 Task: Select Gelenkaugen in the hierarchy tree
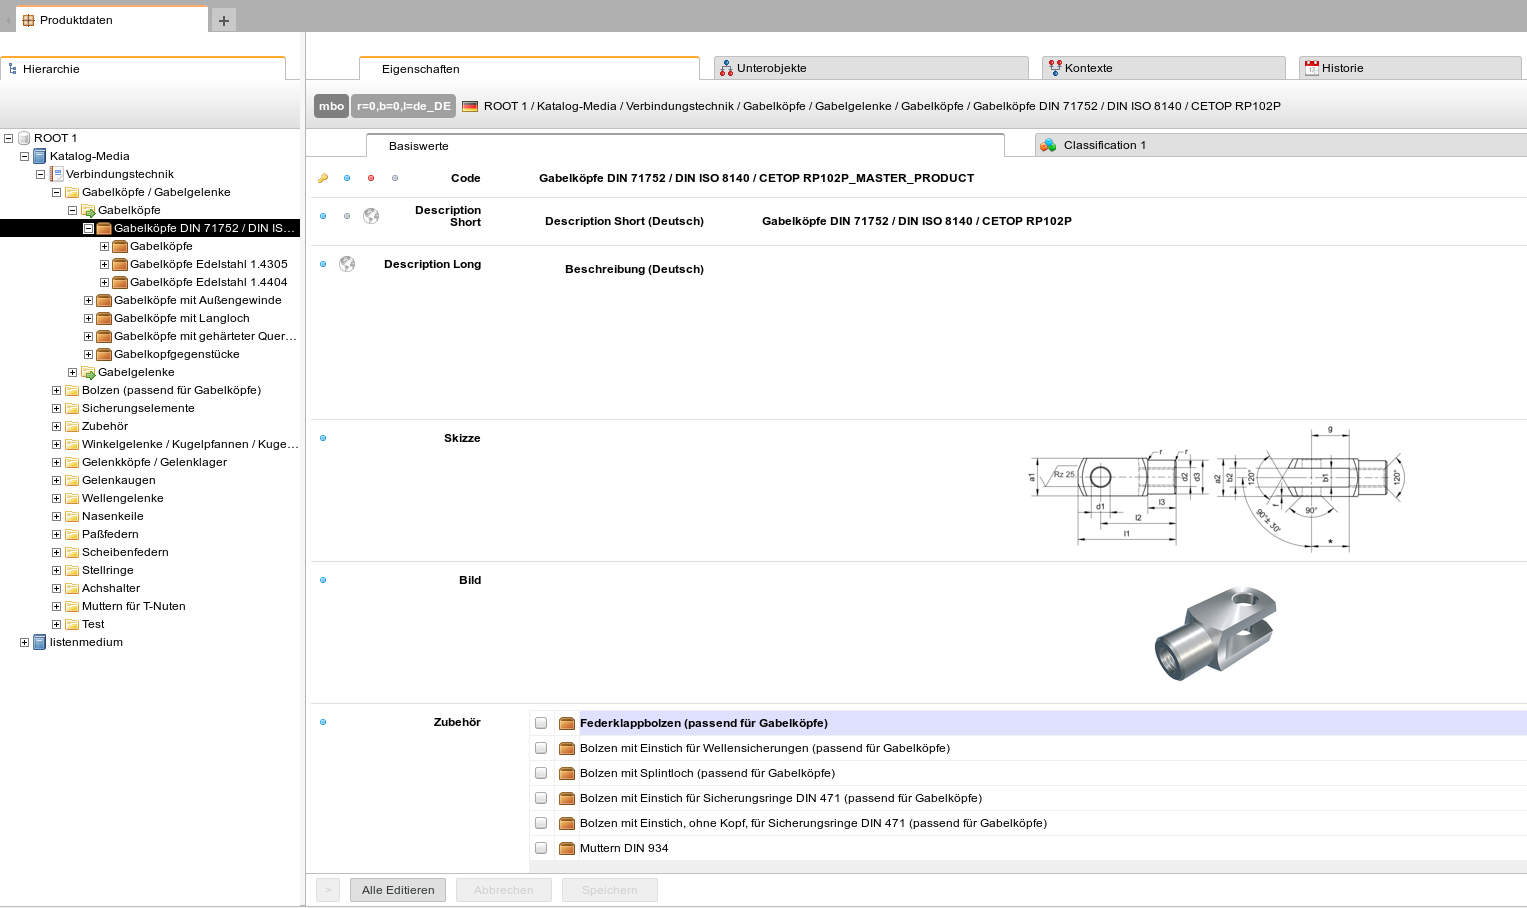coord(118,480)
